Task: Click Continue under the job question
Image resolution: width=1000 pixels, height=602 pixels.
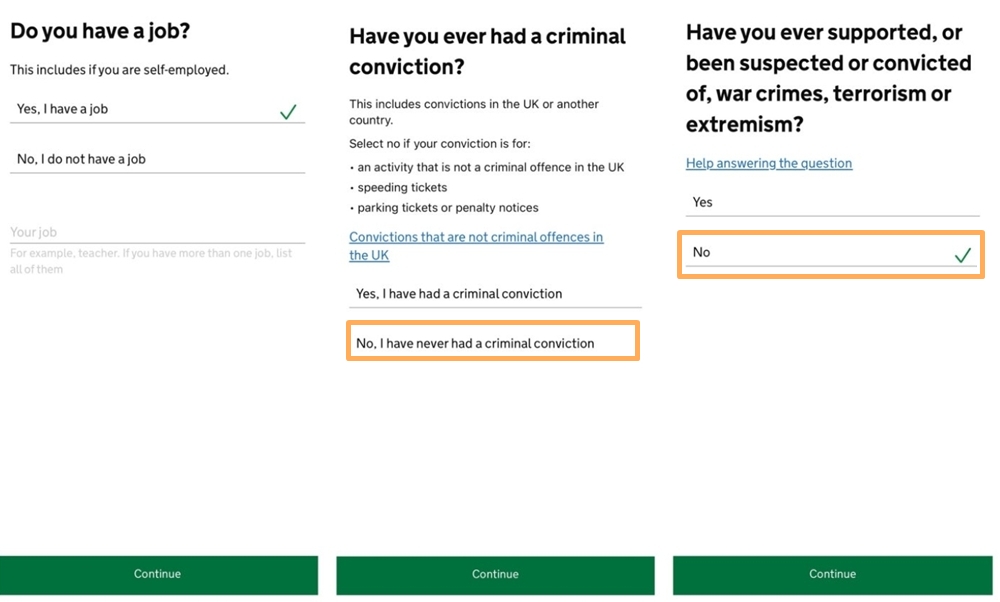Action: coord(158,575)
